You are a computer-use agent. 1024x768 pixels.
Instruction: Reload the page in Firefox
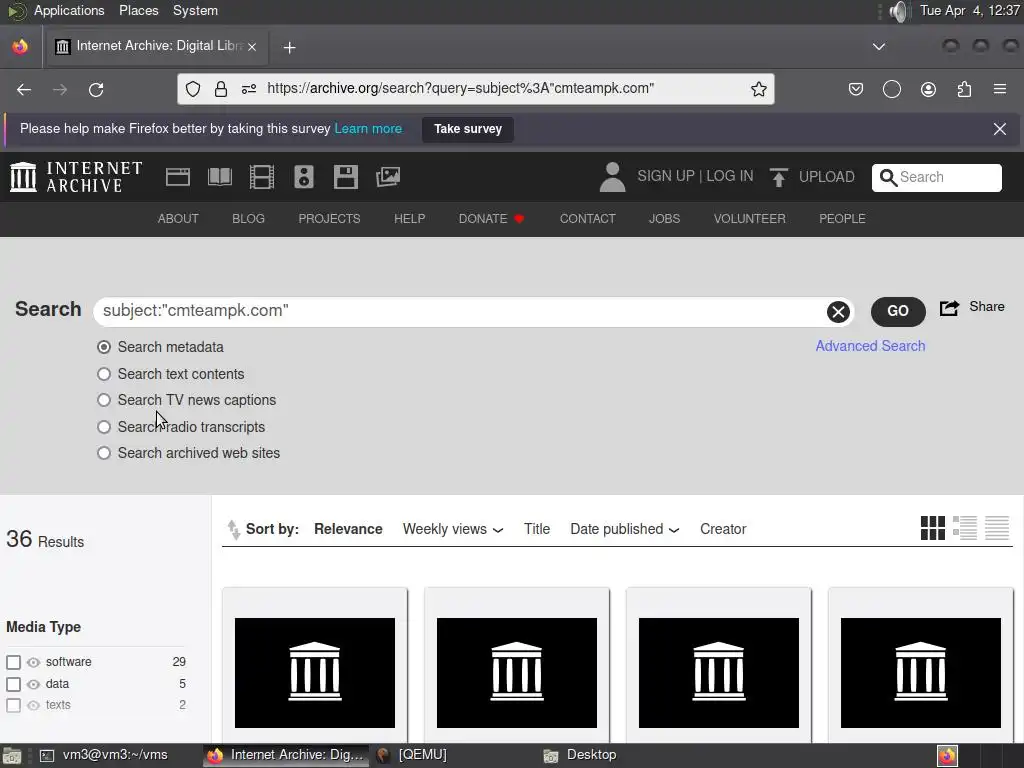(96, 89)
